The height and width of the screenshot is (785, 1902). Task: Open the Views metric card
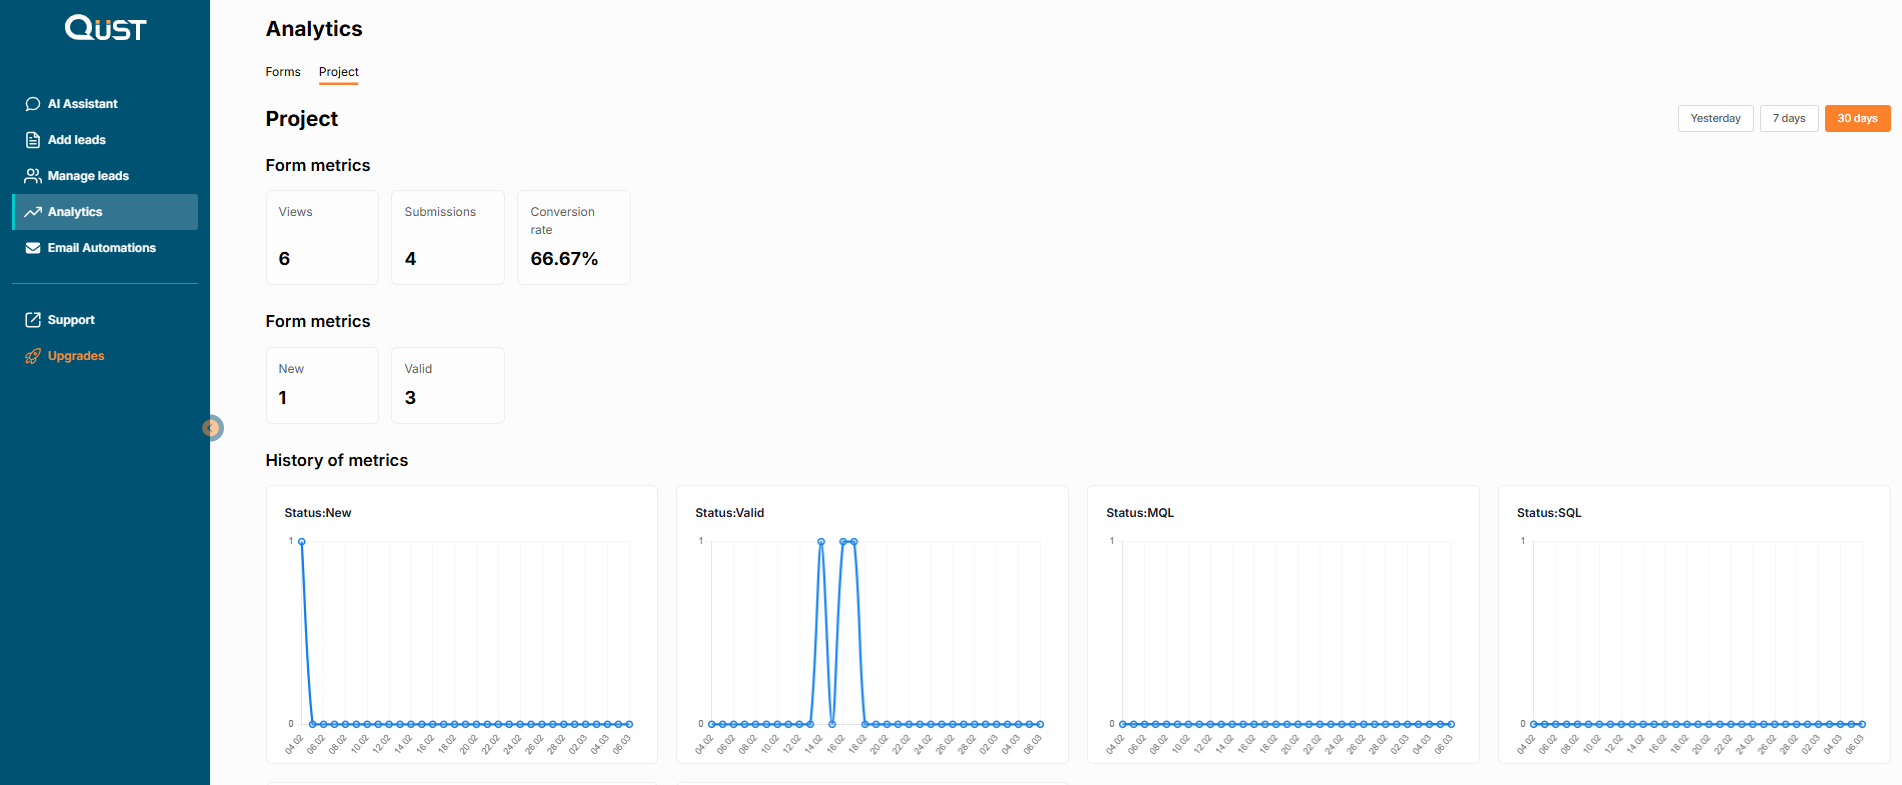coord(322,238)
